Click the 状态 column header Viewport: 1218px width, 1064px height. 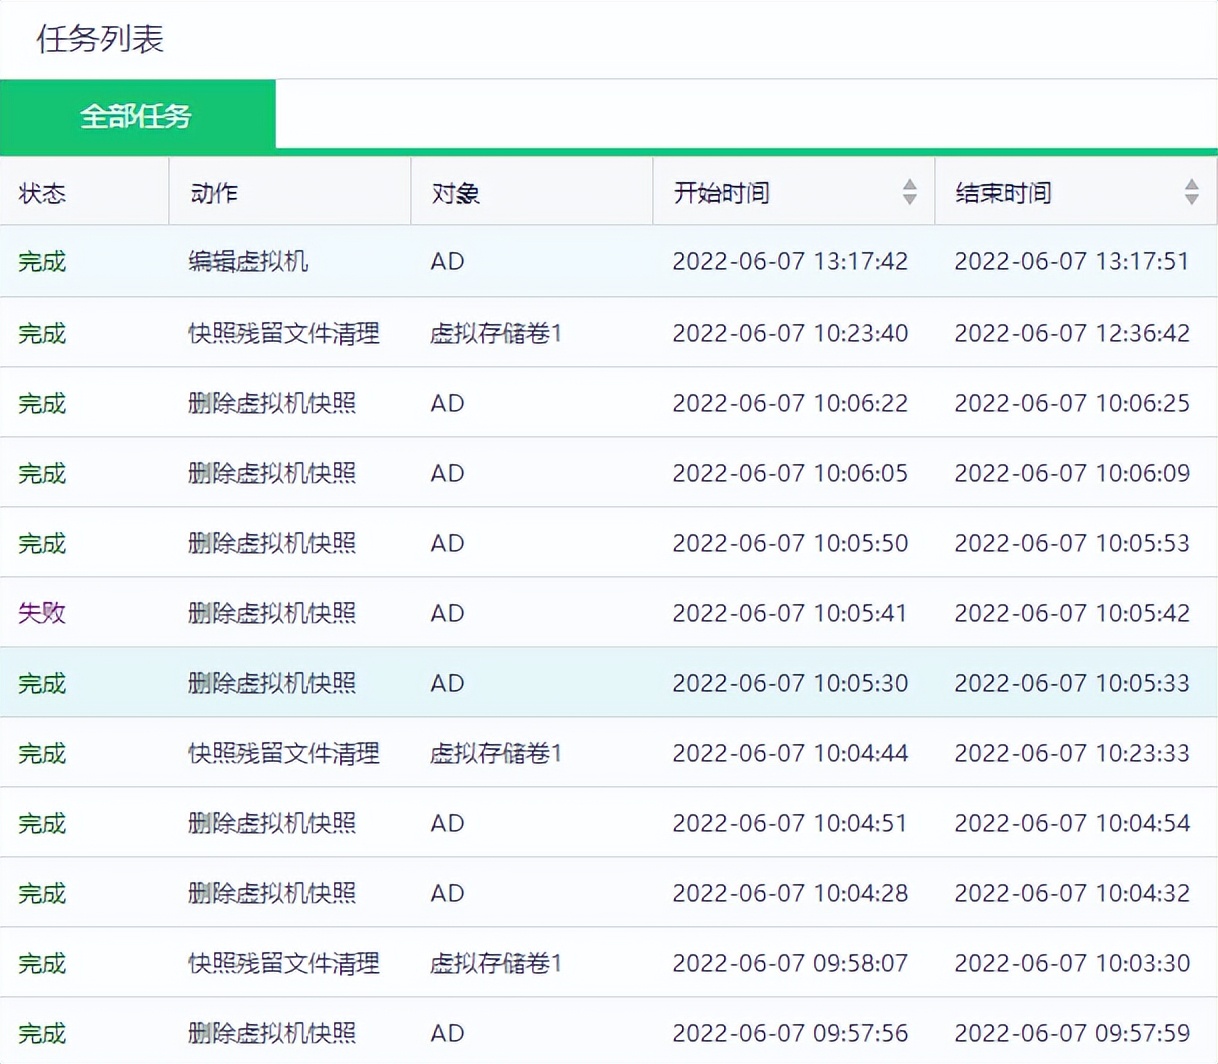(41, 192)
